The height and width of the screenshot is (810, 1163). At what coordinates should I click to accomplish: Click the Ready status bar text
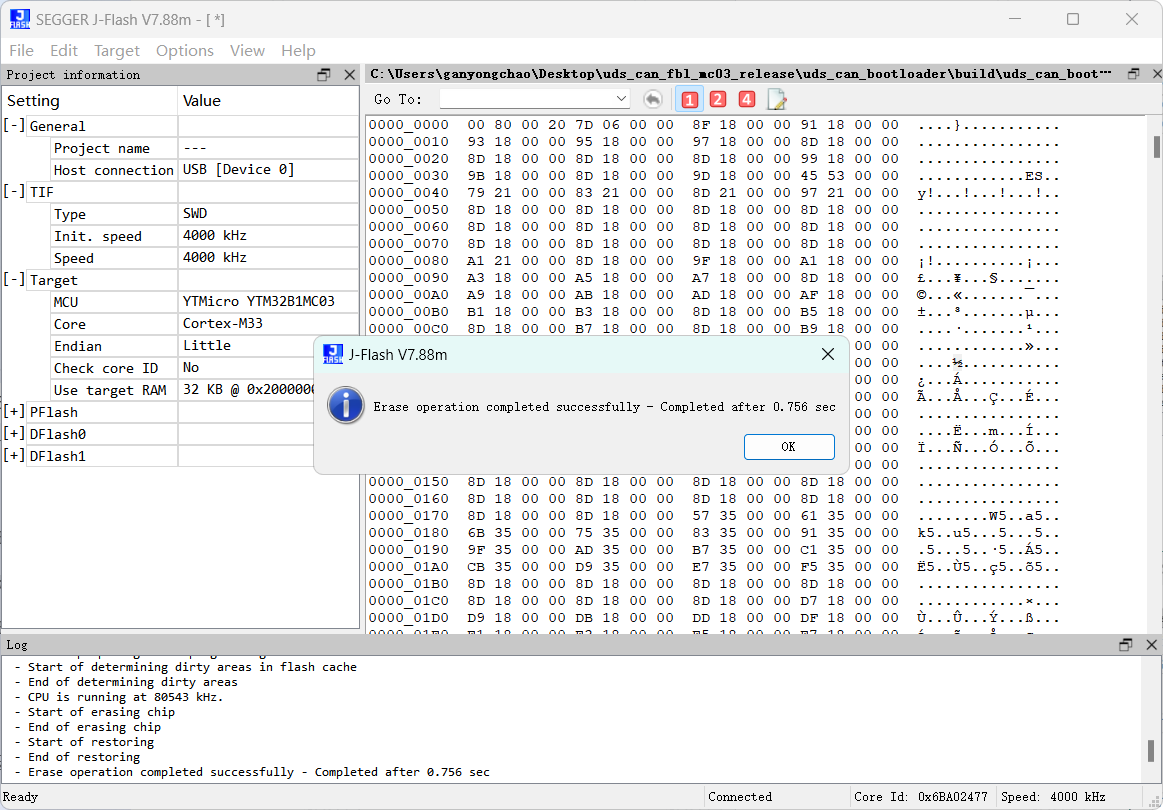(x=21, y=797)
